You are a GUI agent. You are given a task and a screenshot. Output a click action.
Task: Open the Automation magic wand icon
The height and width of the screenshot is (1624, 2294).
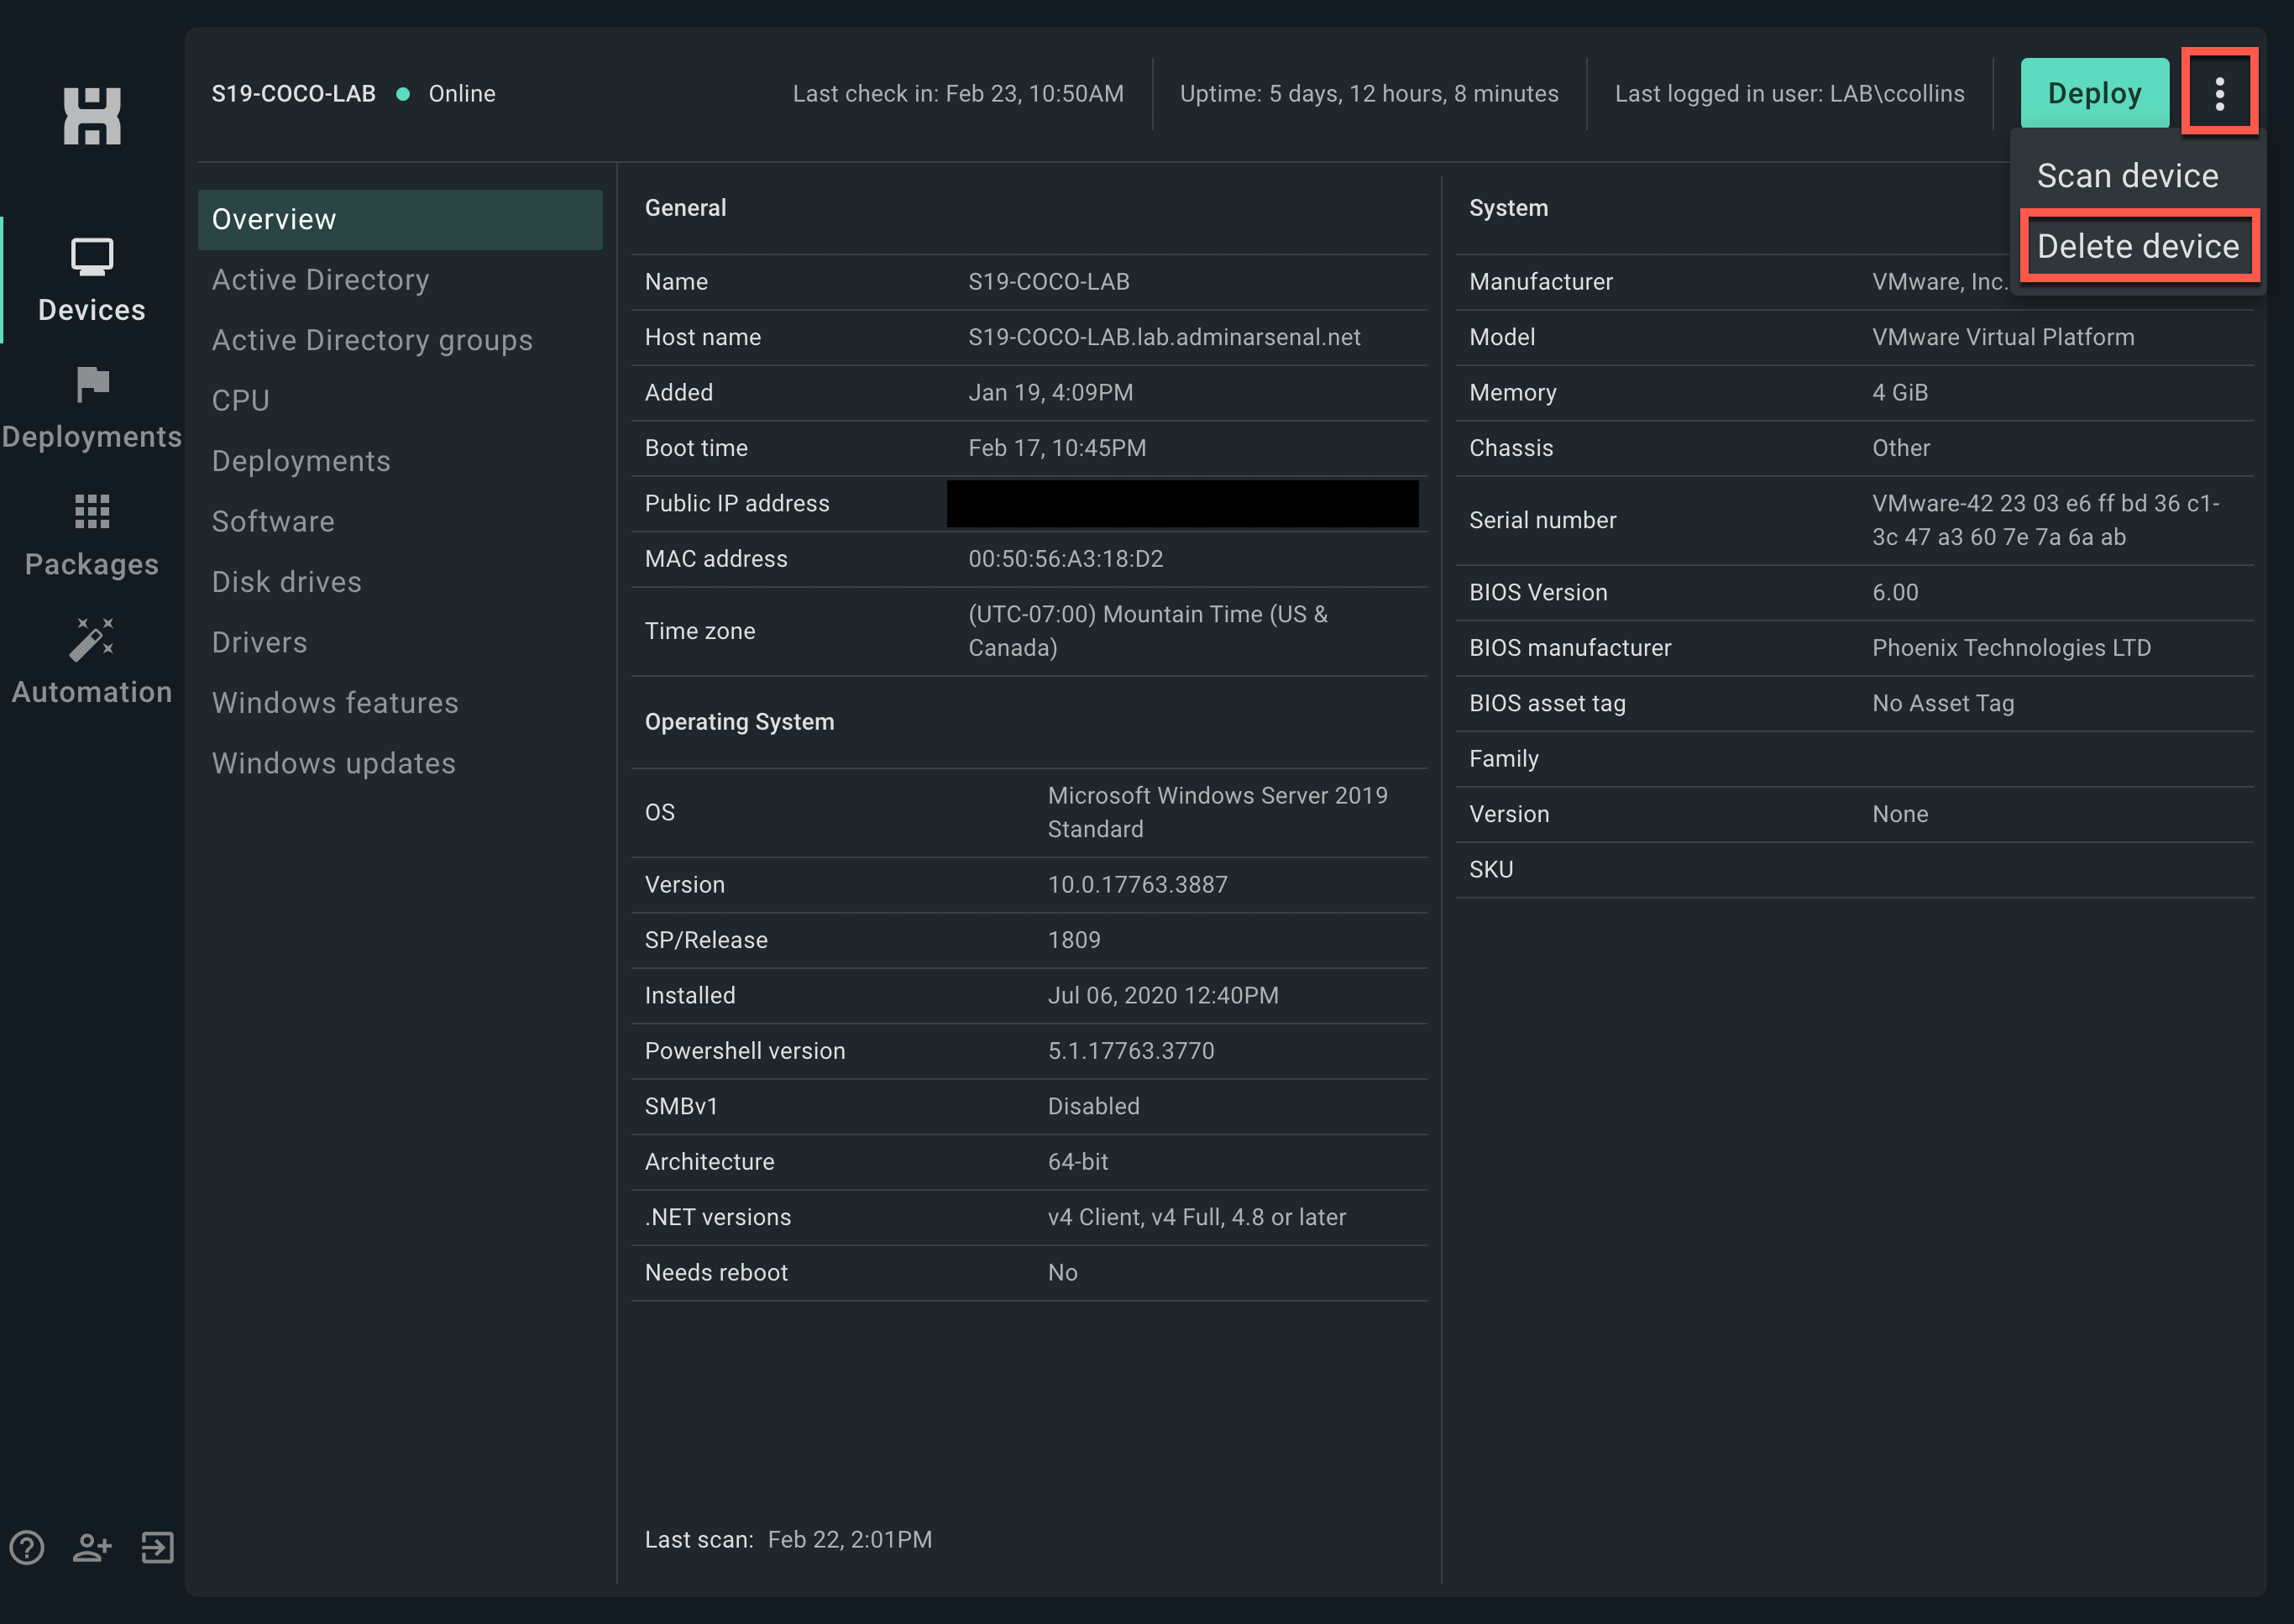(92, 639)
